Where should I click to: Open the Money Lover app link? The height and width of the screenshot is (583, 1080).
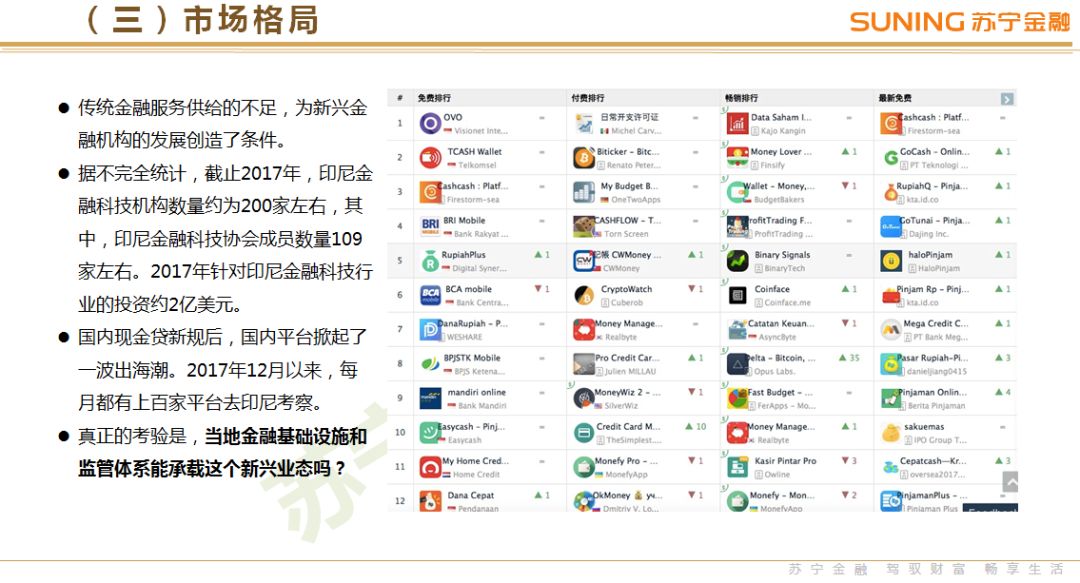(x=781, y=152)
